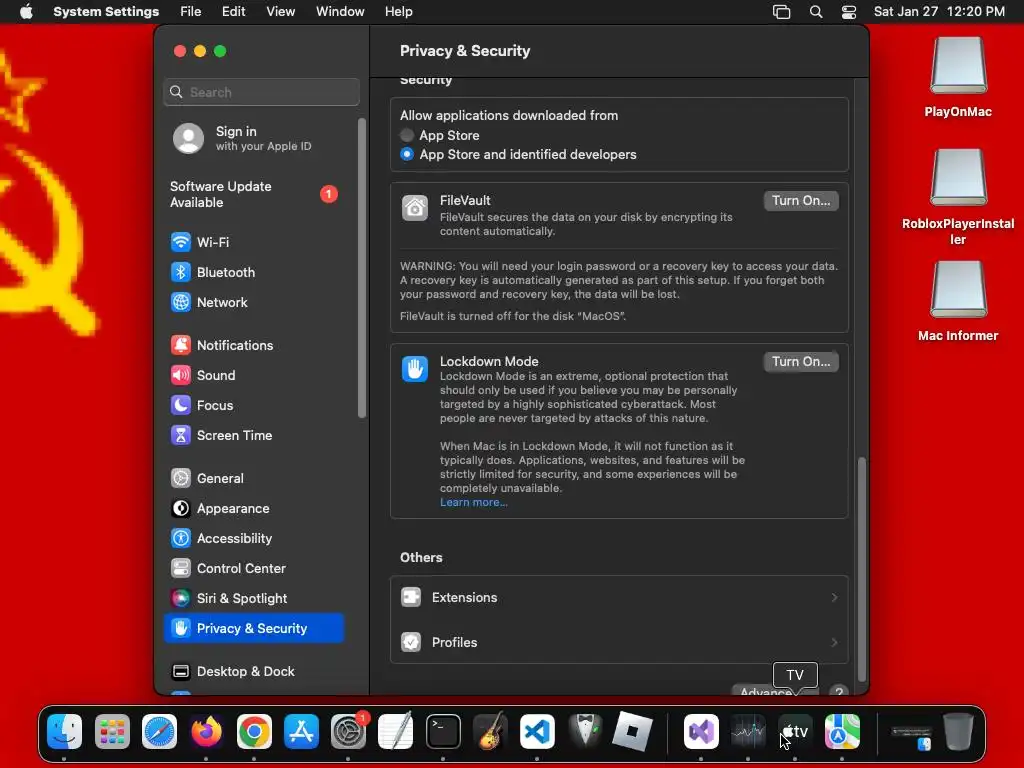Image resolution: width=1024 pixels, height=768 pixels.
Task: Open System Settings menu in menu bar
Action: click(106, 12)
